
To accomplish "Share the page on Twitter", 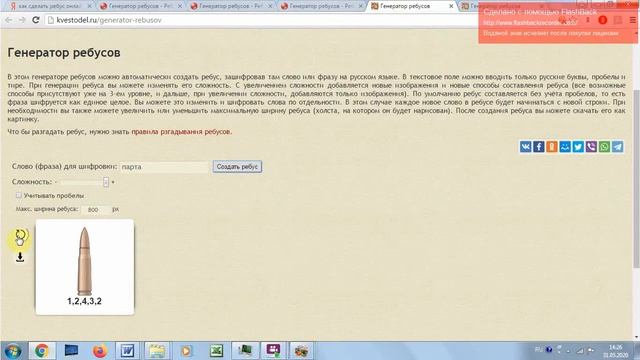I will coord(578,147).
